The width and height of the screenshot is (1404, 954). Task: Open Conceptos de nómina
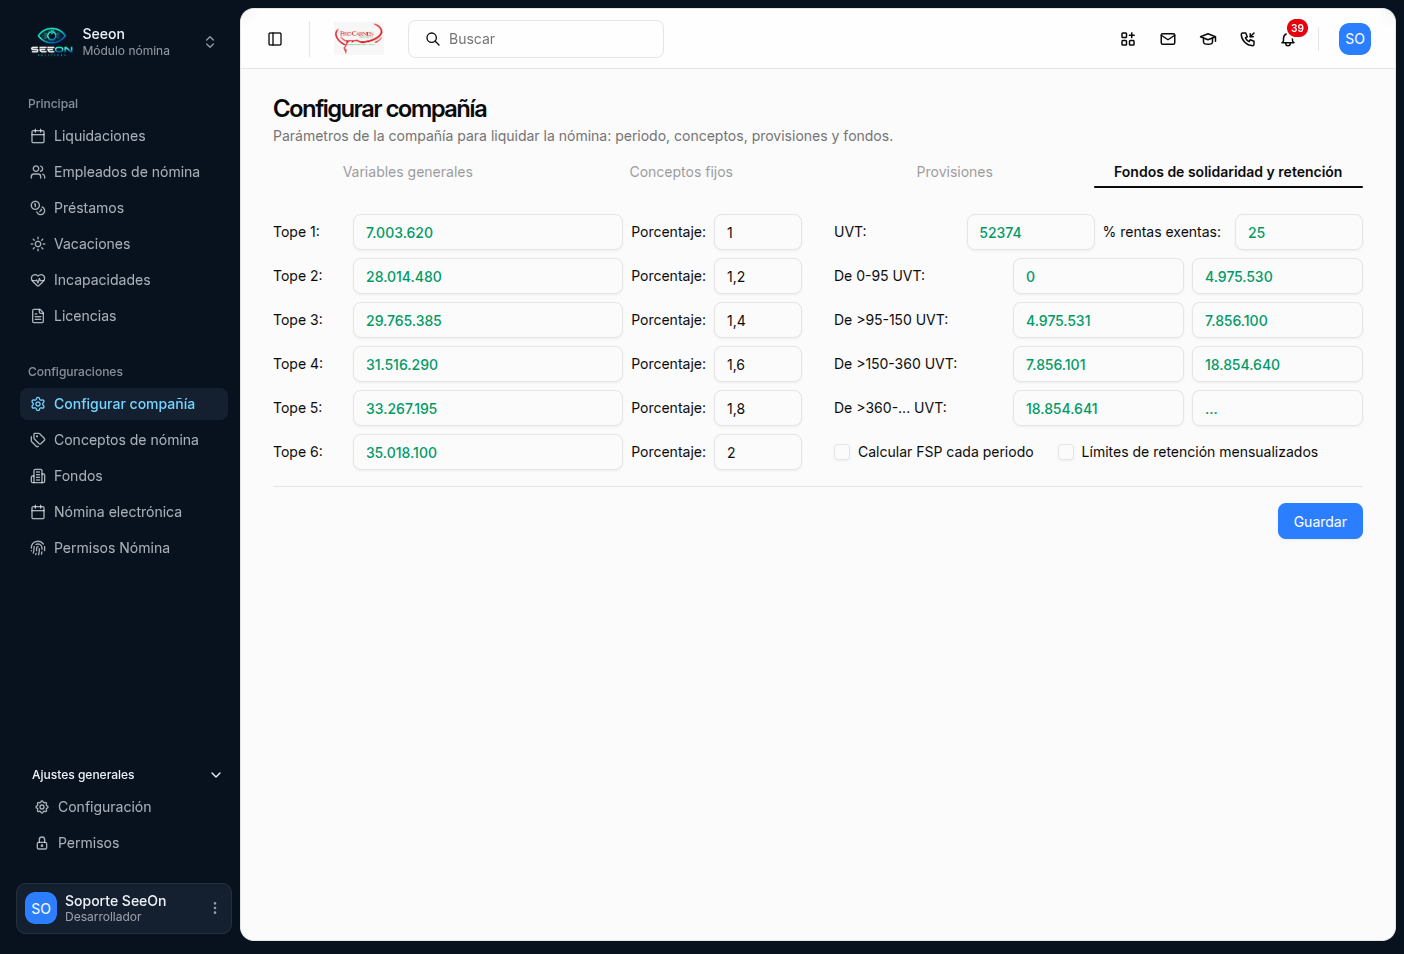pyautogui.click(x=124, y=440)
